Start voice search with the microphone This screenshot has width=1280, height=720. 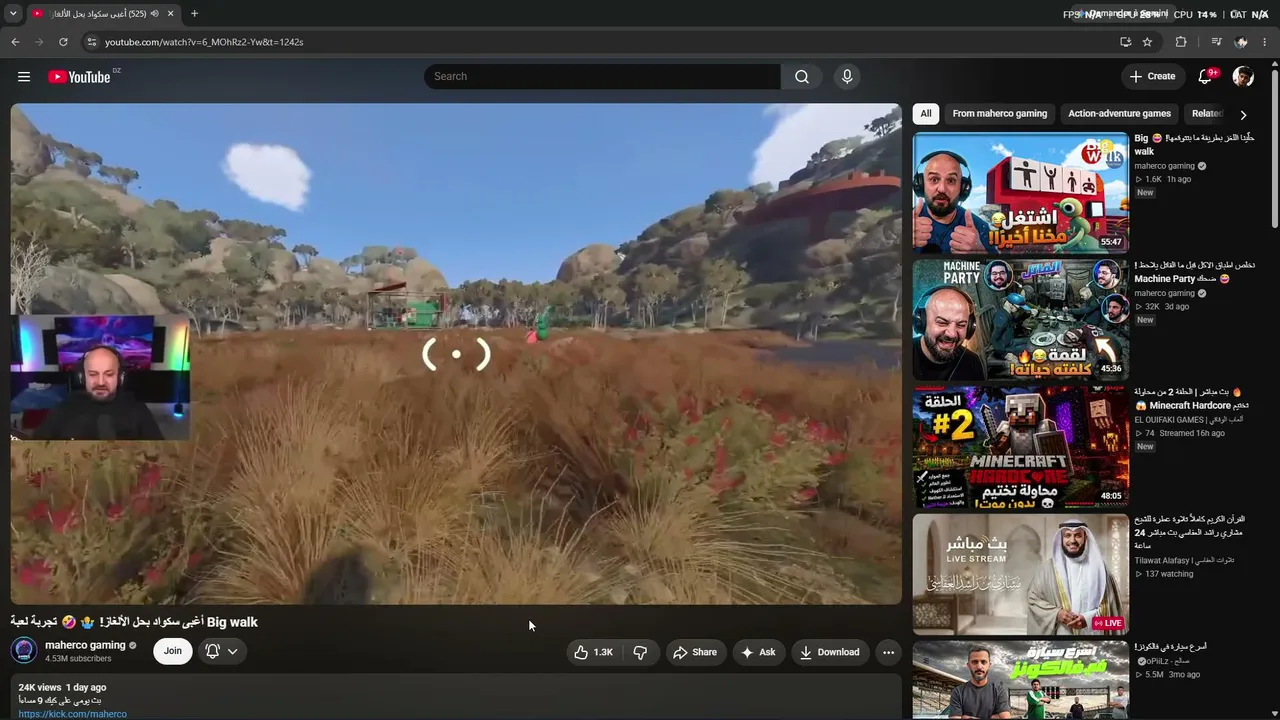847,77
